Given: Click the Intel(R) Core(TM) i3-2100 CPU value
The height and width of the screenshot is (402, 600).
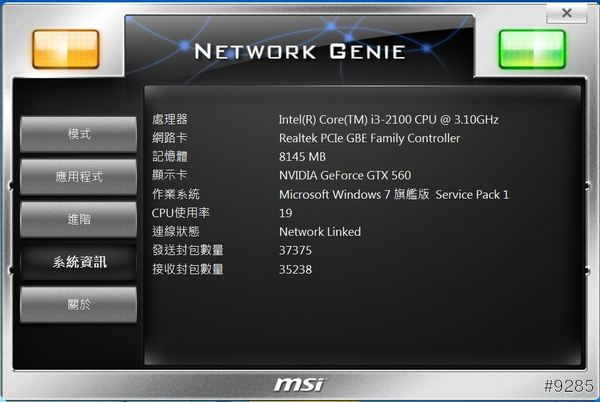Looking at the screenshot, I should point(388,120).
